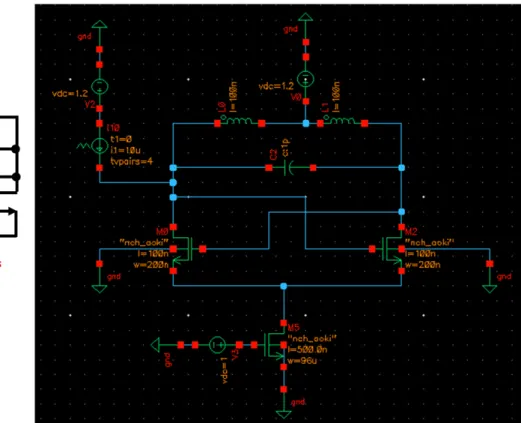Click the gate terminal pin of M2
The height and width of the screenshot is (423, 521).
coord(372,249)
